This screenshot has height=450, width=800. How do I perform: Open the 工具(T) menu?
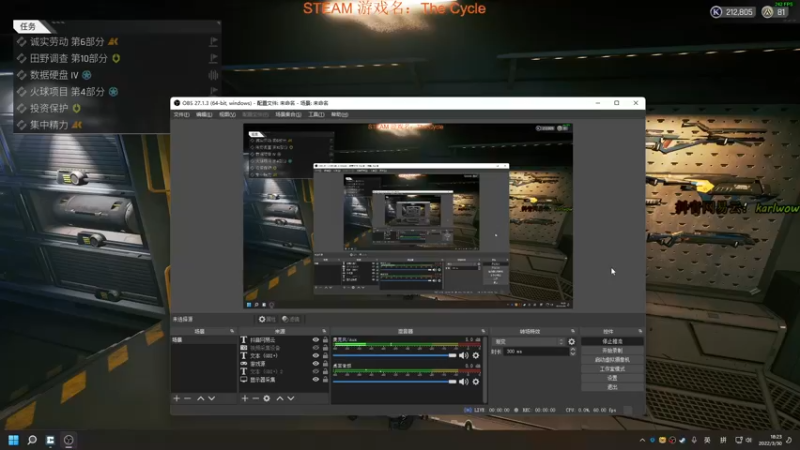pyautogui.click(x=316, y=115)
